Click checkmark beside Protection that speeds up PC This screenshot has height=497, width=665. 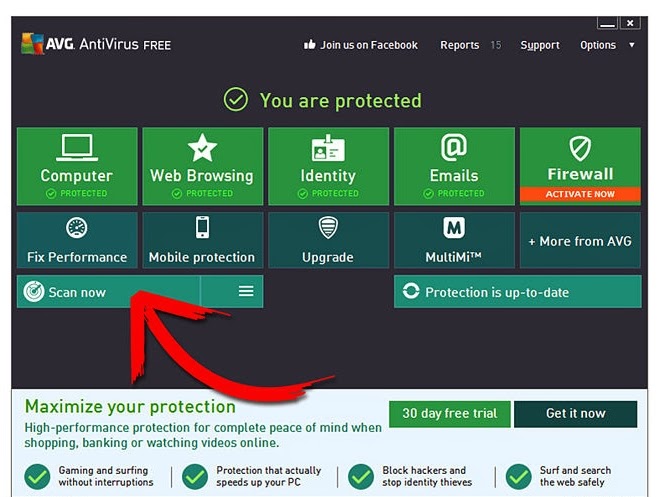click(x=195, y=477)
